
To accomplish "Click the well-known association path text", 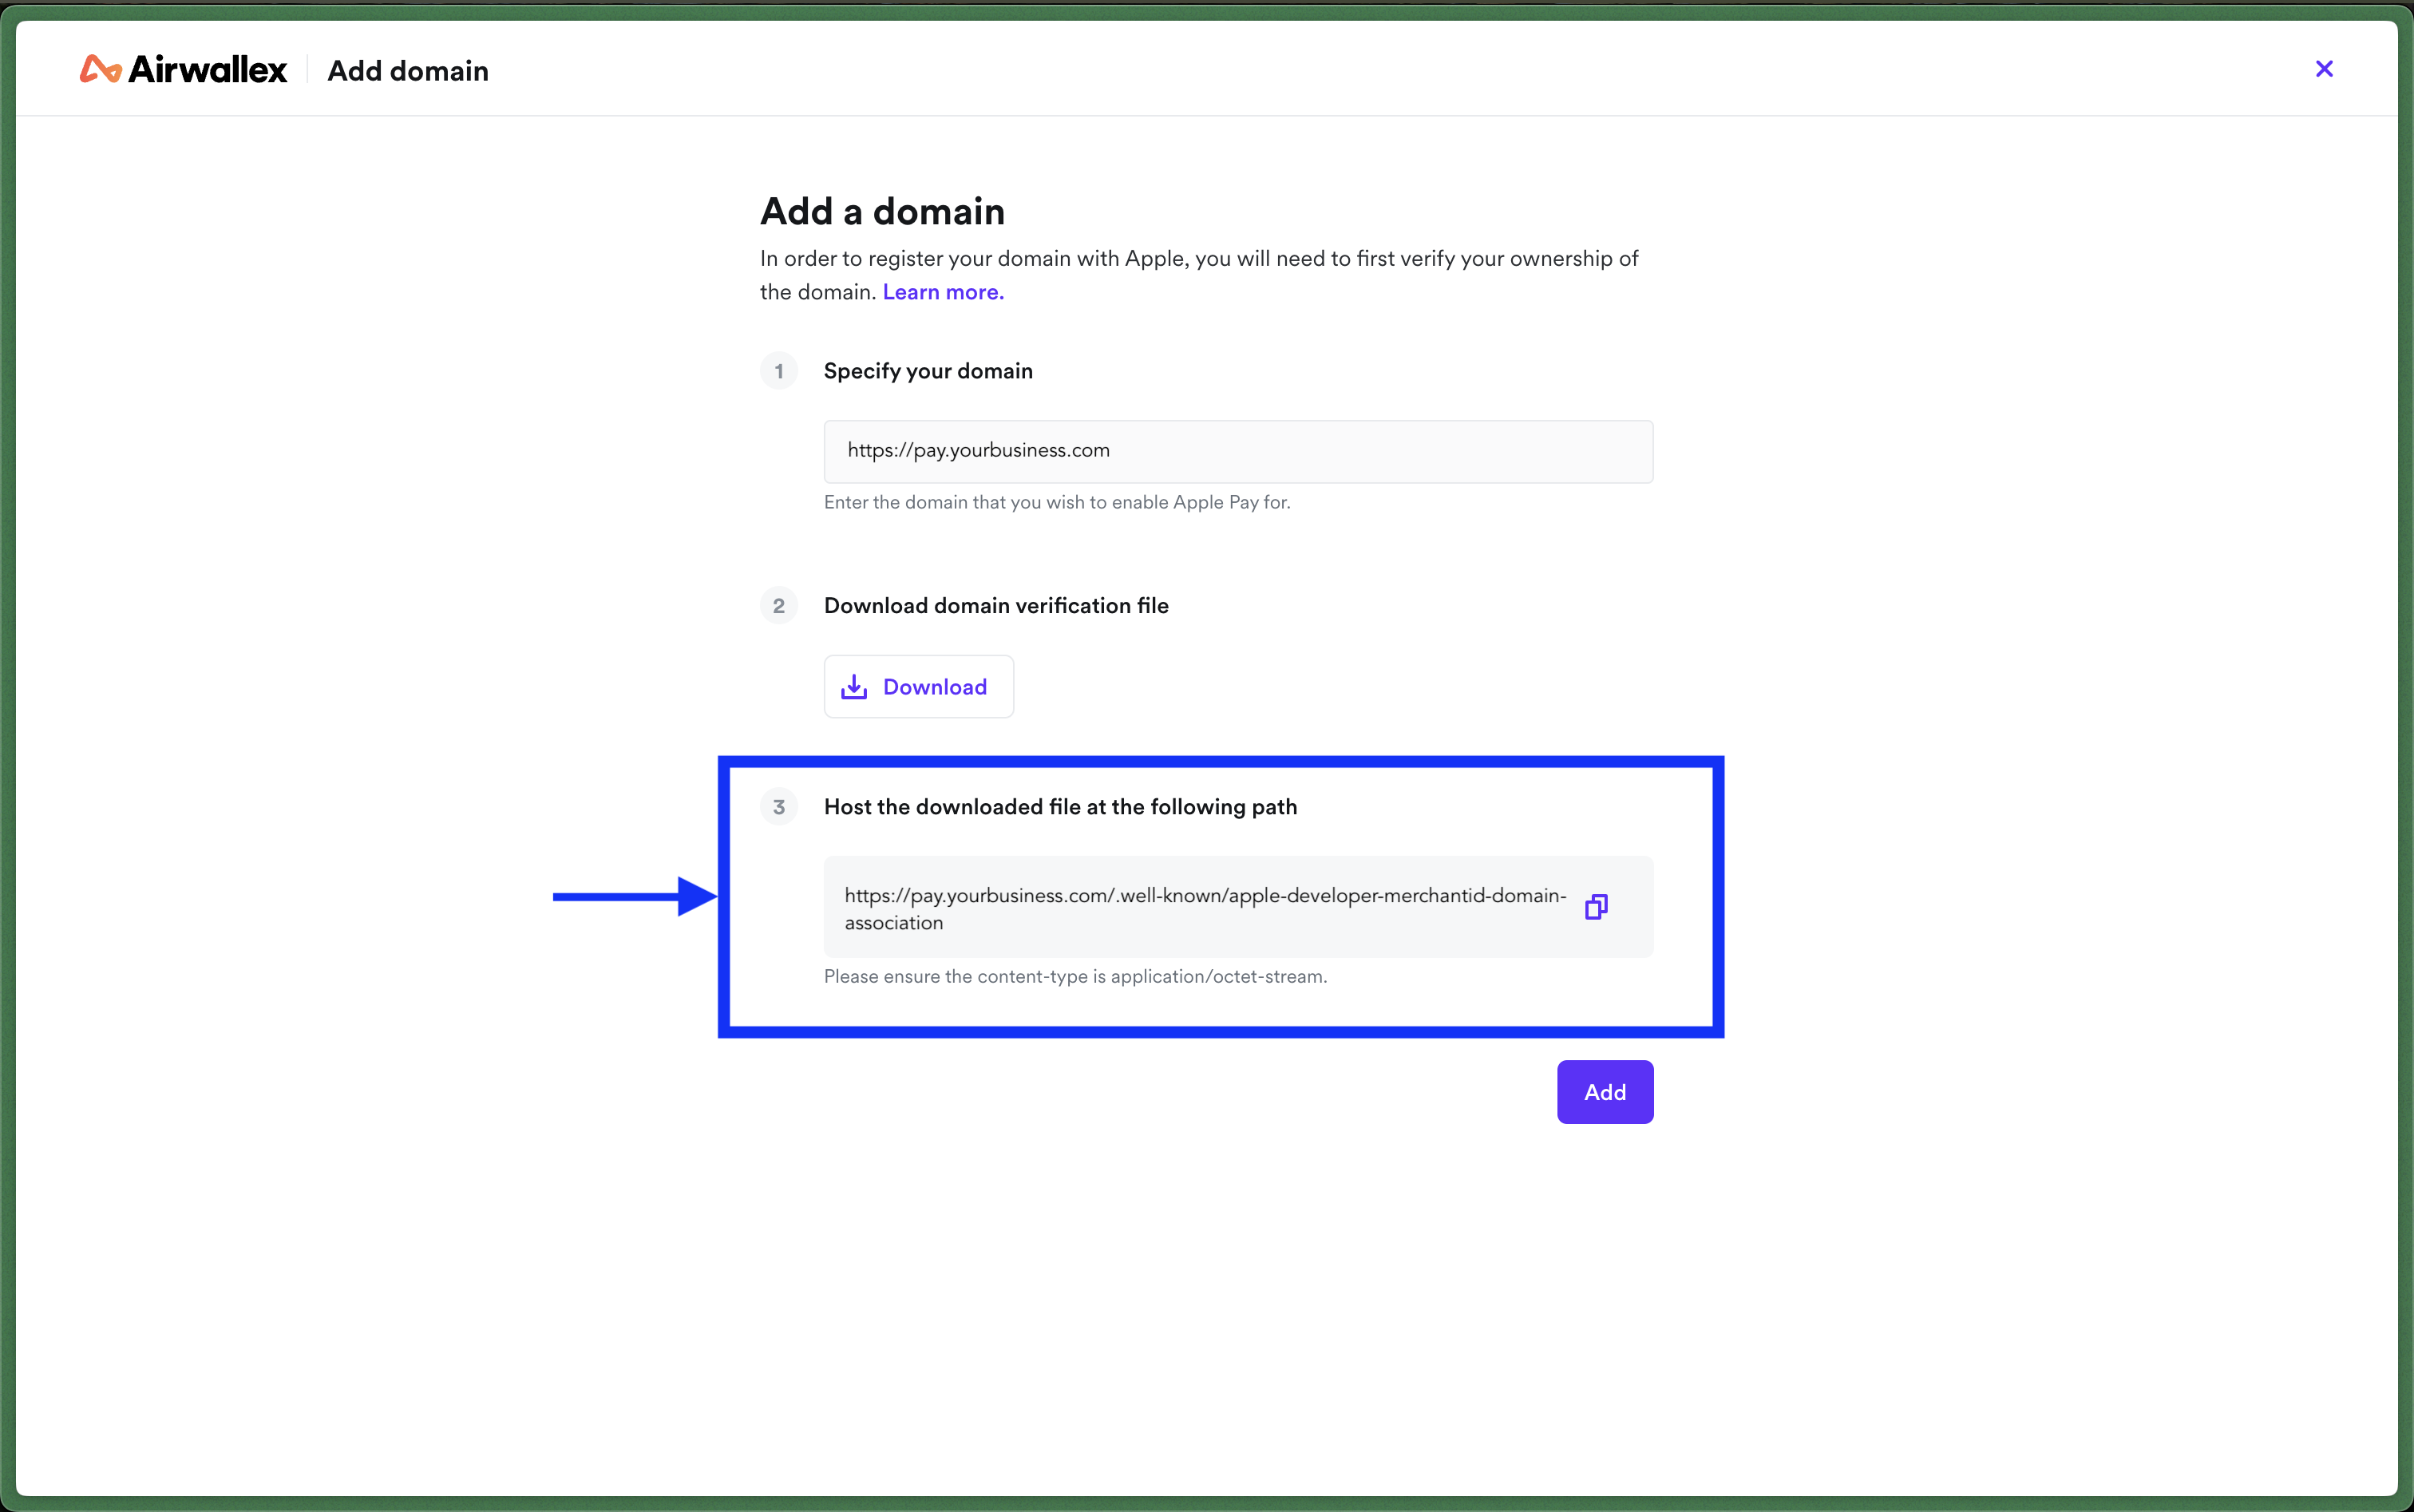I will coord(1205,908).
